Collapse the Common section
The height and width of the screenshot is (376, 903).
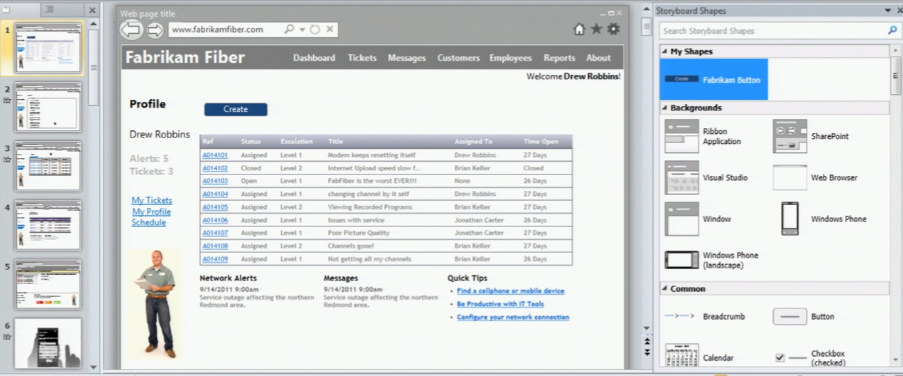coord(664,289)
